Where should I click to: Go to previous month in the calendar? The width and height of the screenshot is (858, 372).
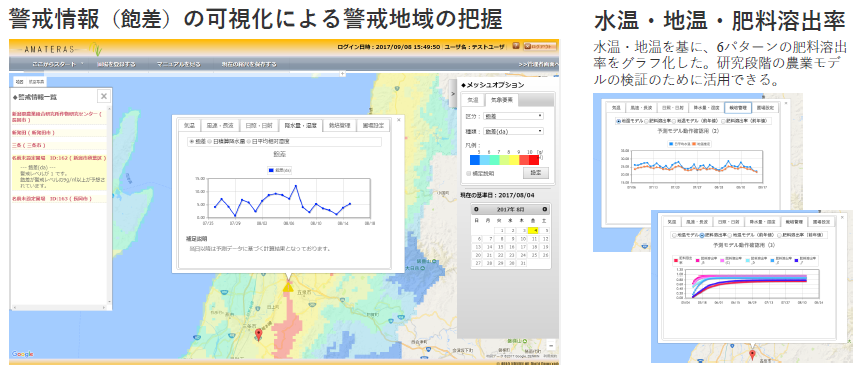pos(476,210)
